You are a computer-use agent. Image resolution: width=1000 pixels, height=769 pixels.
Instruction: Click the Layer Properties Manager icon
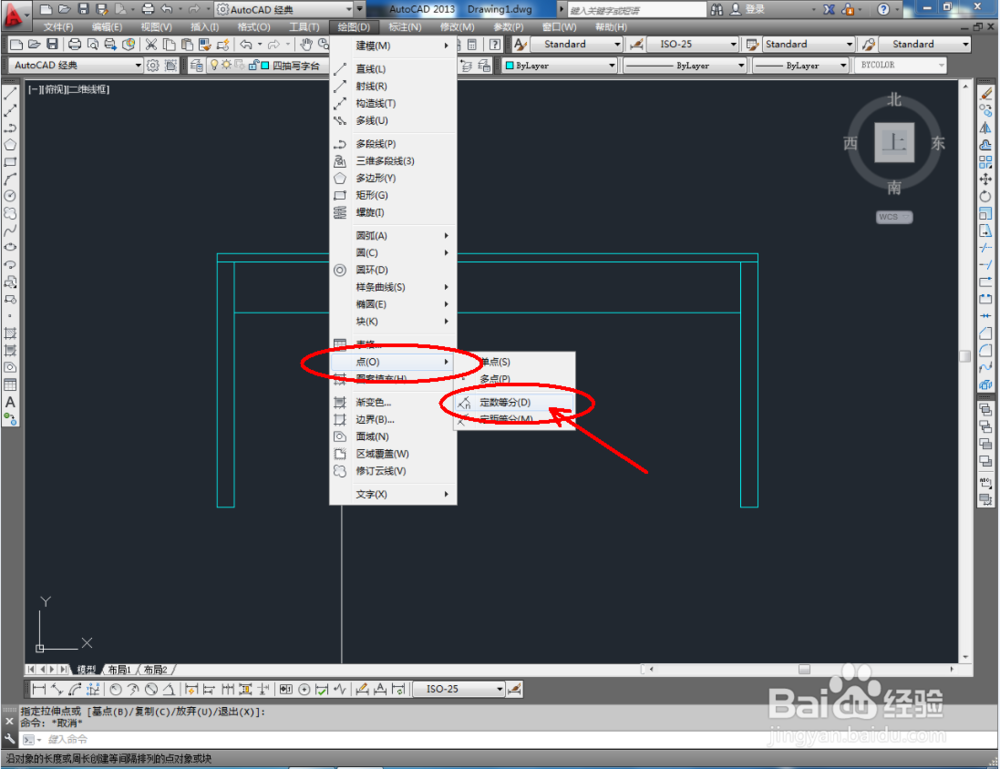click(197, 65)
